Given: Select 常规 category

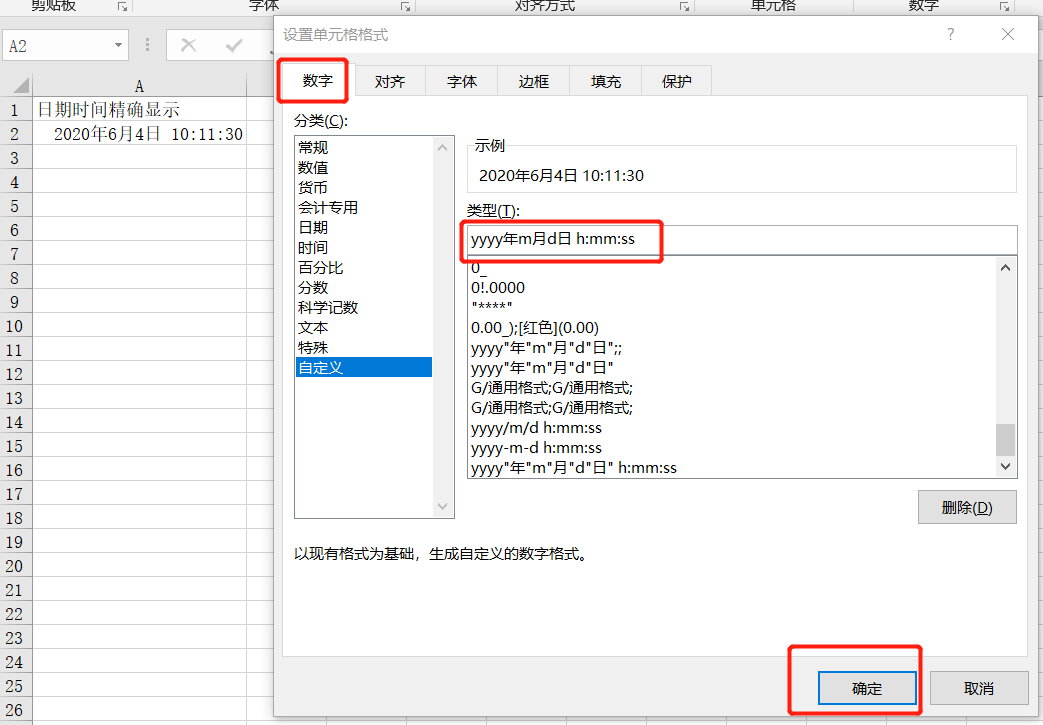Looking at the screenshot, I should 364,148.
